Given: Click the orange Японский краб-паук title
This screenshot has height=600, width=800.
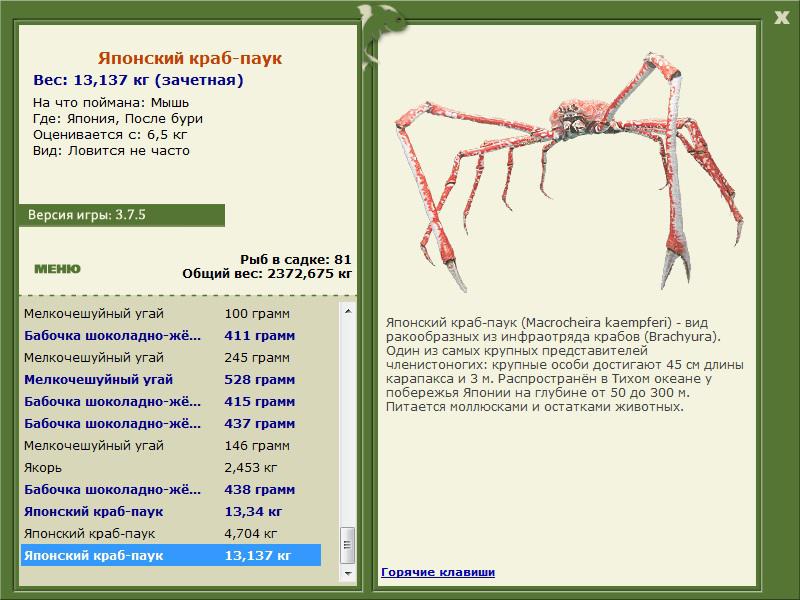Looking at the screenshot, I should click(x=190, y=58).
